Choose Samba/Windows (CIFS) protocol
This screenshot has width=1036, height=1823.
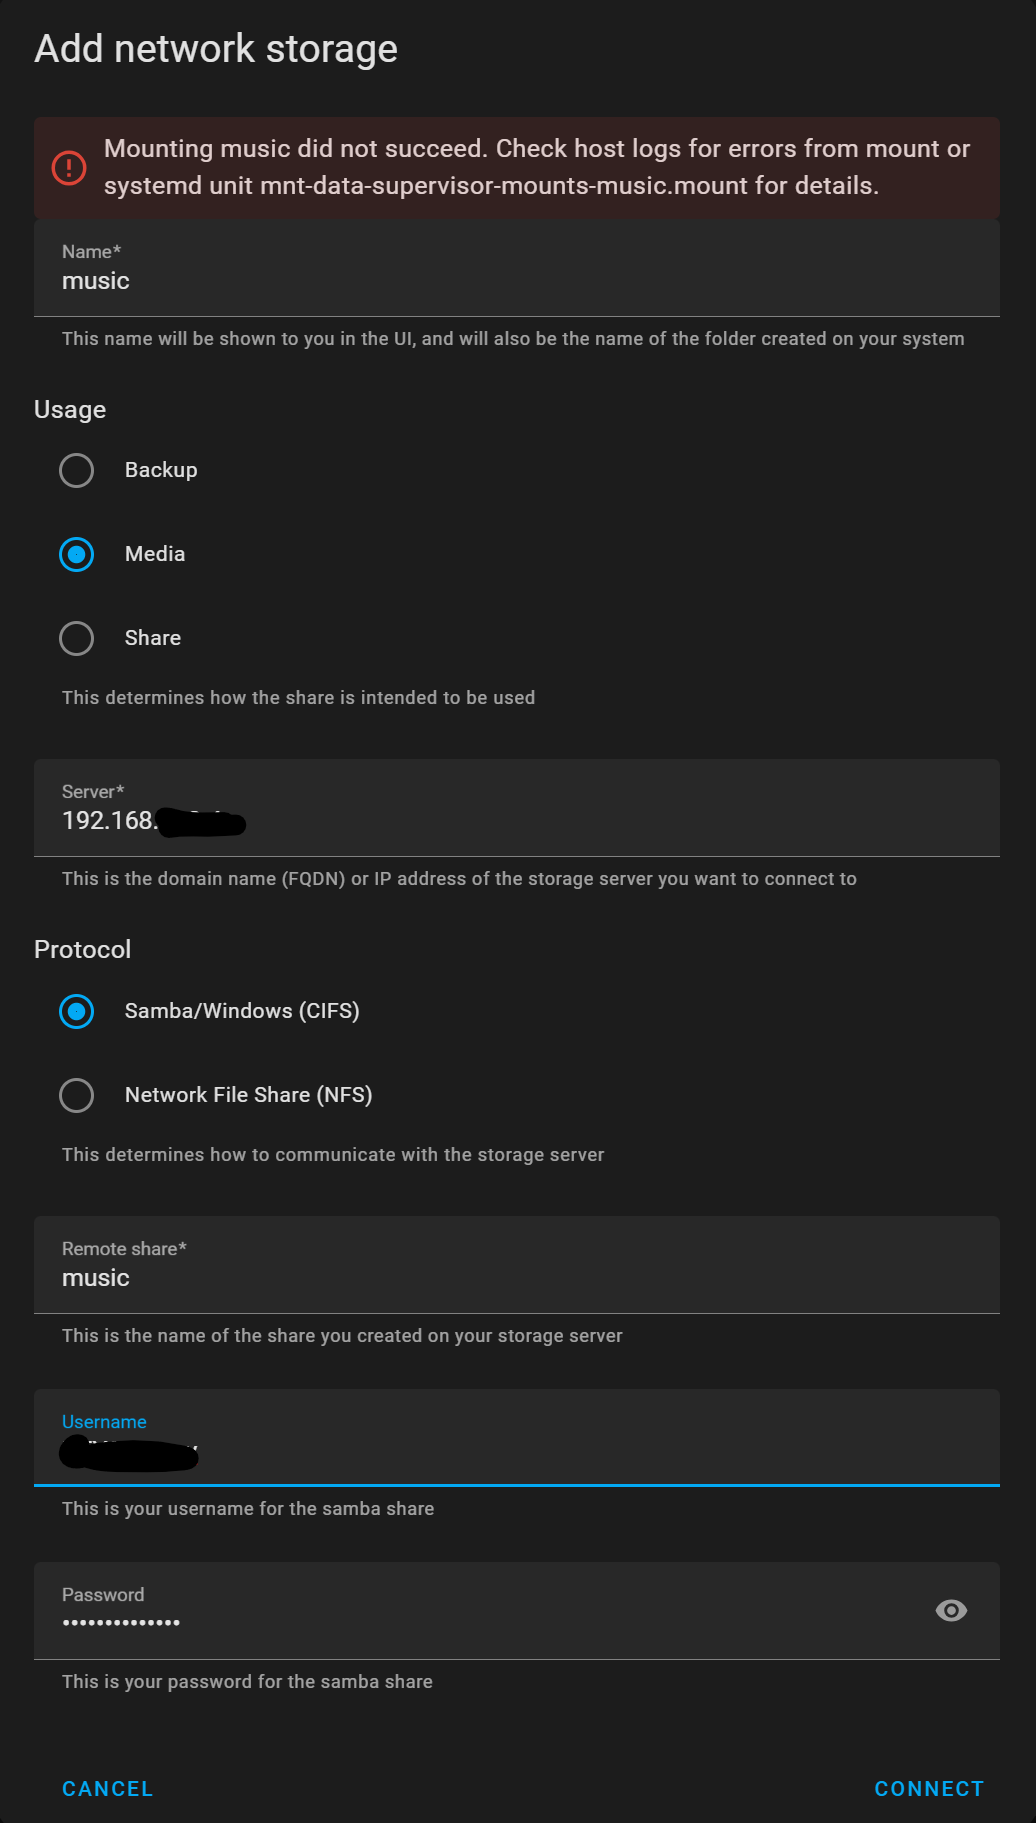coord(76,1011)
